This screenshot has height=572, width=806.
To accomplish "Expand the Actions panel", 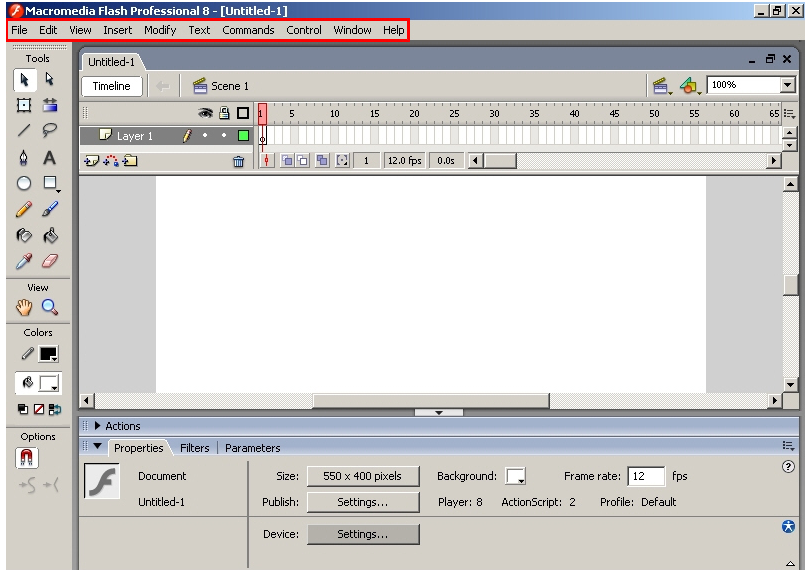I will [x=98, y=426].
